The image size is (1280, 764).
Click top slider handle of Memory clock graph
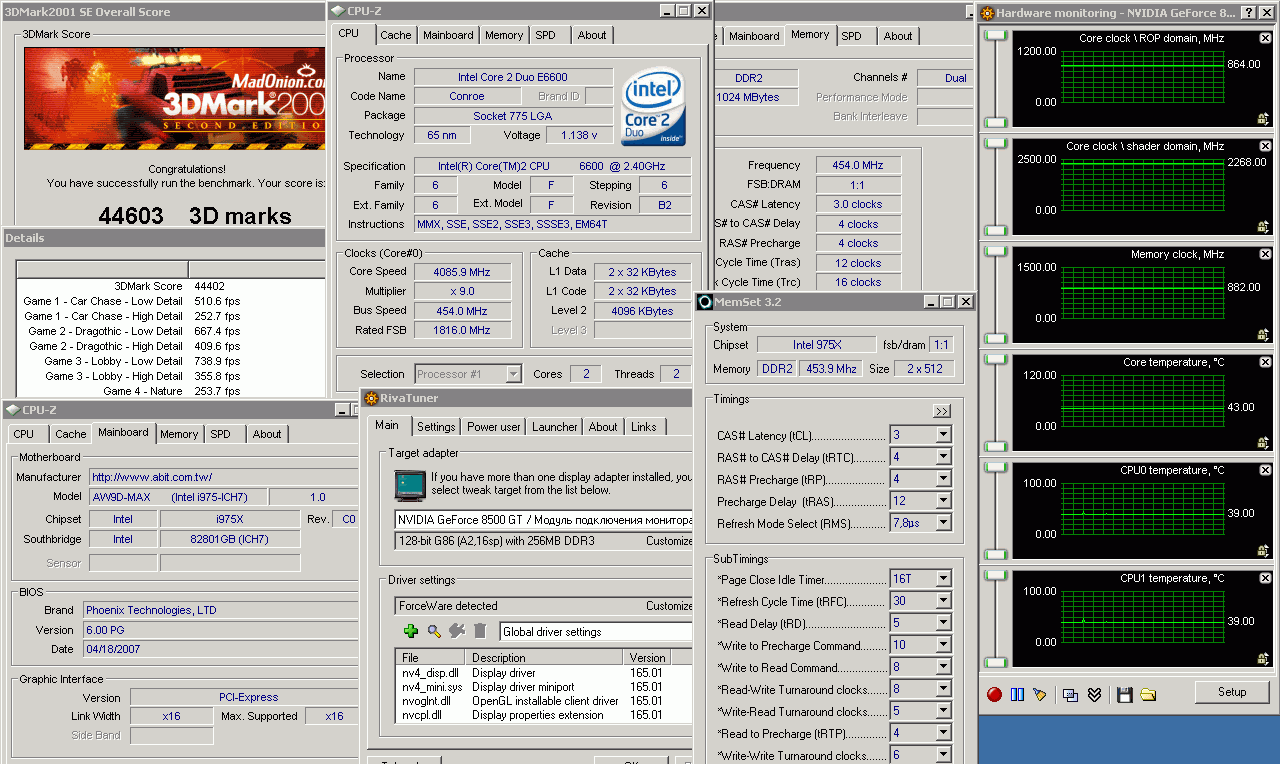pos(995,251)
